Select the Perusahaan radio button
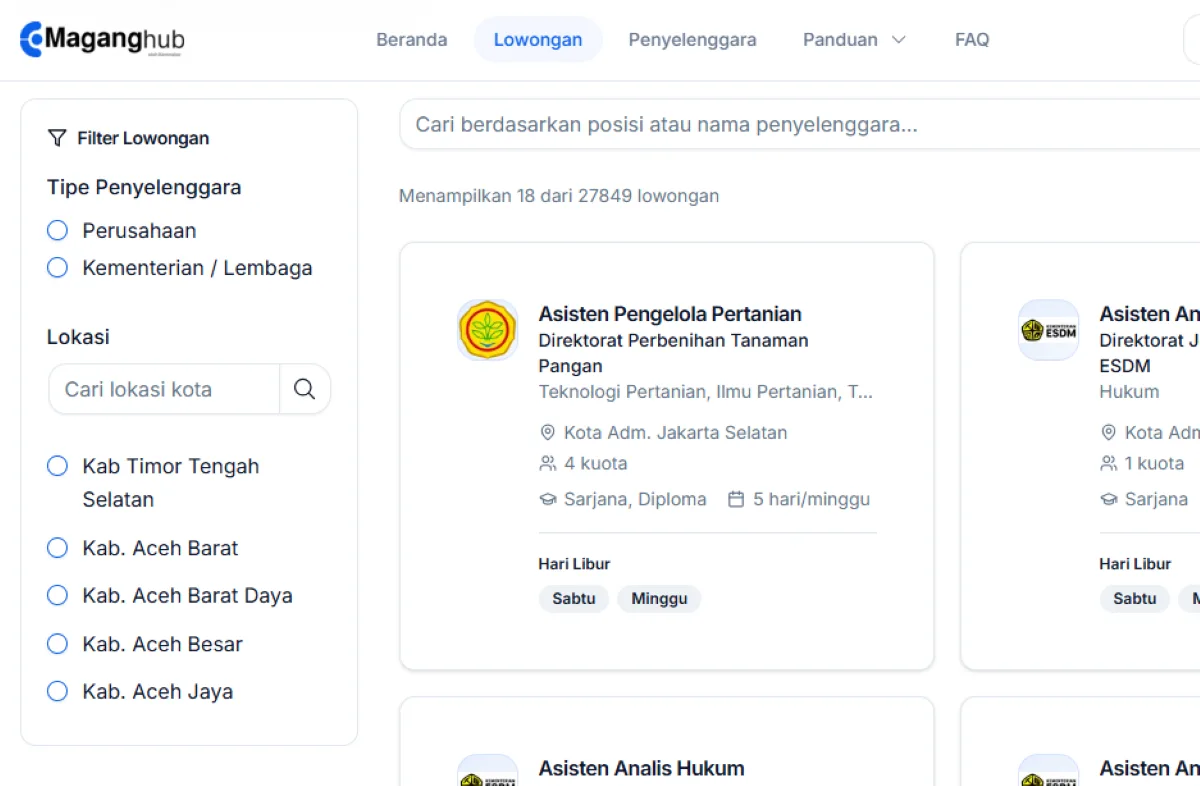 pos(58,231)
